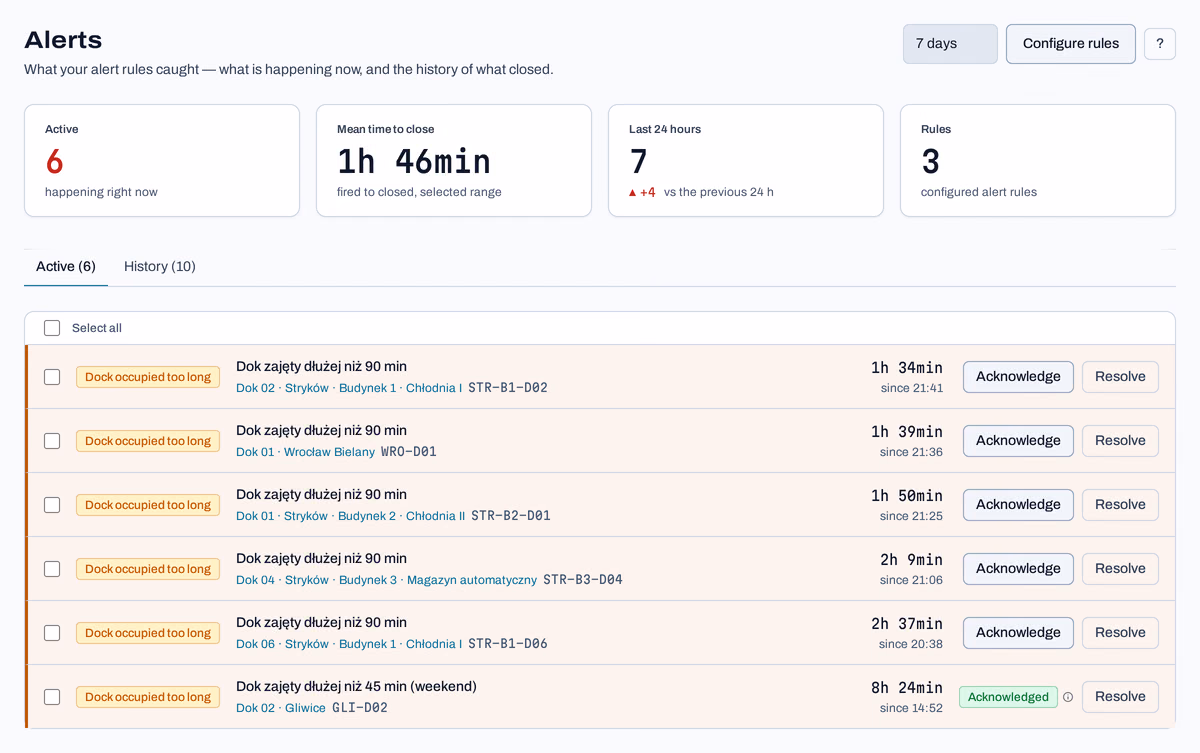The image size is (1200, 753).
Task: Click the duration '2h 37min'
Action: [906, 624]
